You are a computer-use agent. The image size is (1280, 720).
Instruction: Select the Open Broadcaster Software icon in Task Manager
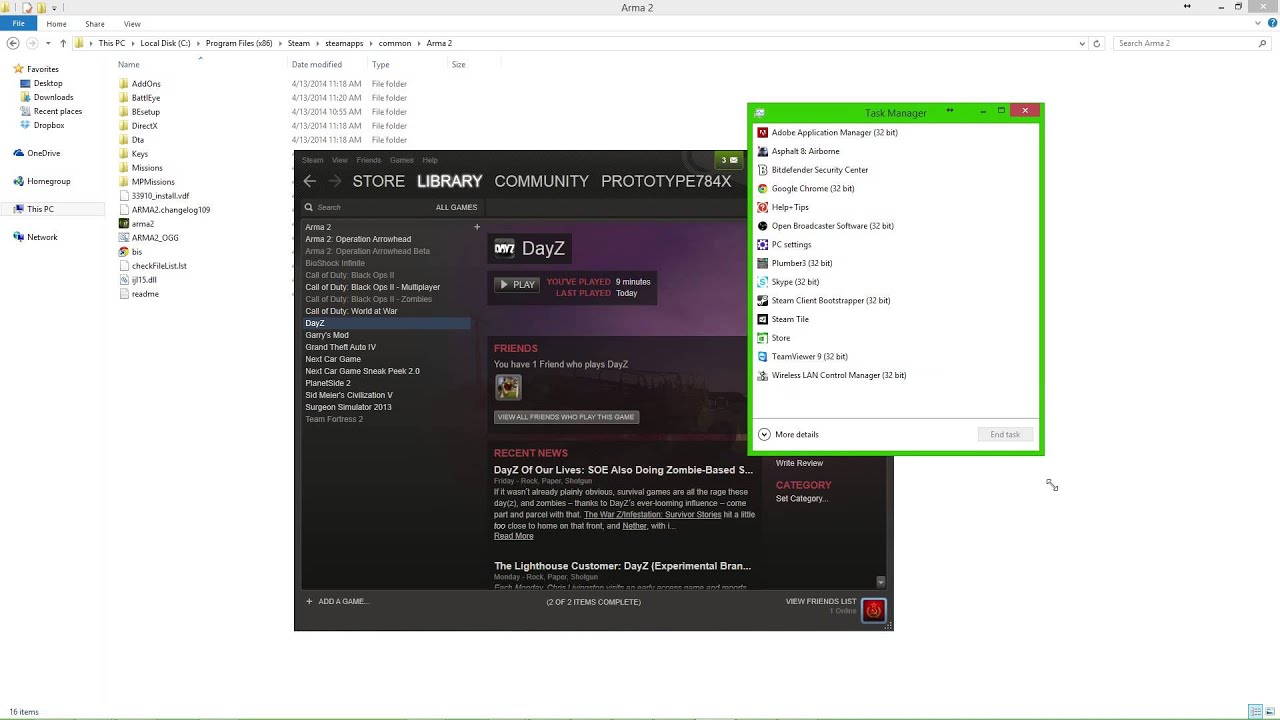pyautogui.click(x=762, y=226)
